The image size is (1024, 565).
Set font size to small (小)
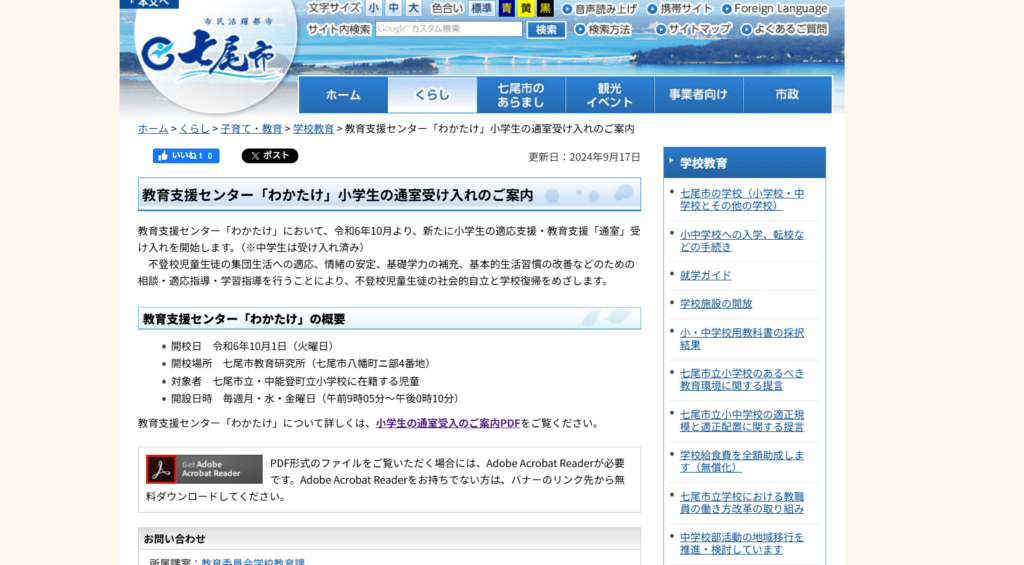(373, 8)
